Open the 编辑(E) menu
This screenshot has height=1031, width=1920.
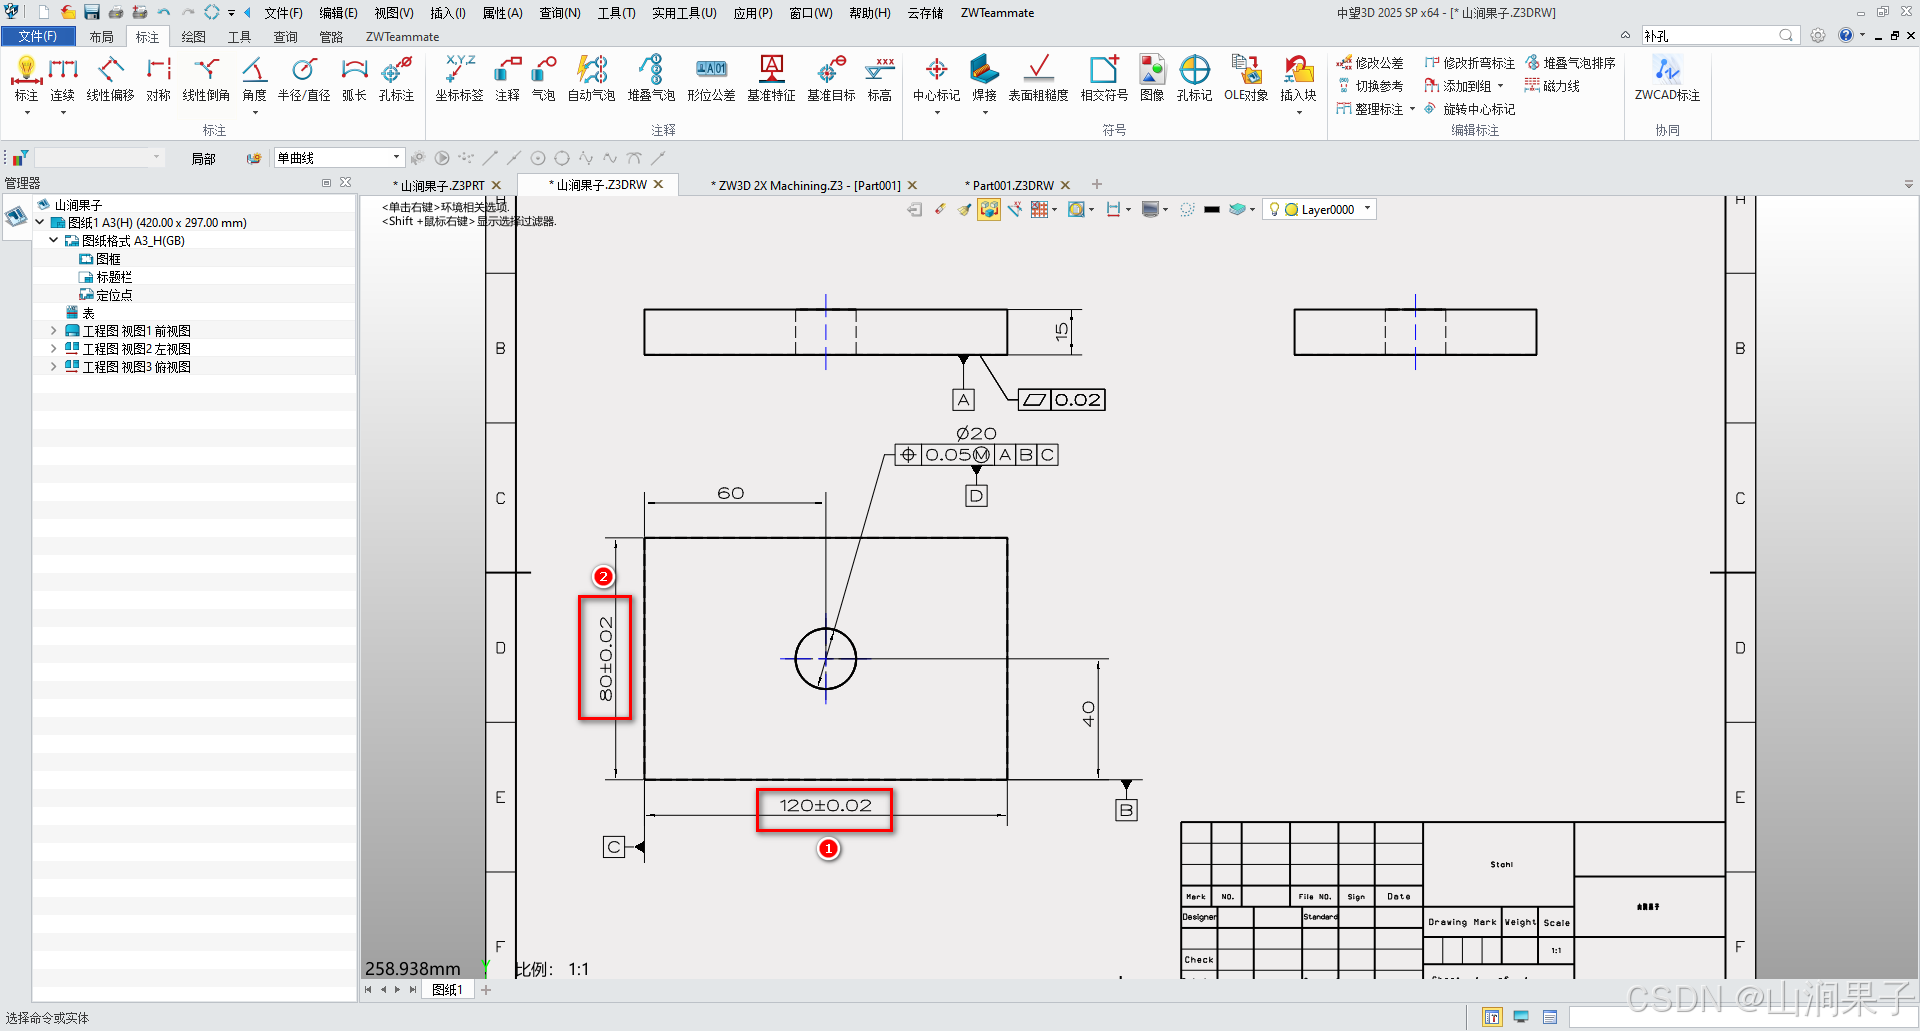pyautogui.click(x=338, y=13)
